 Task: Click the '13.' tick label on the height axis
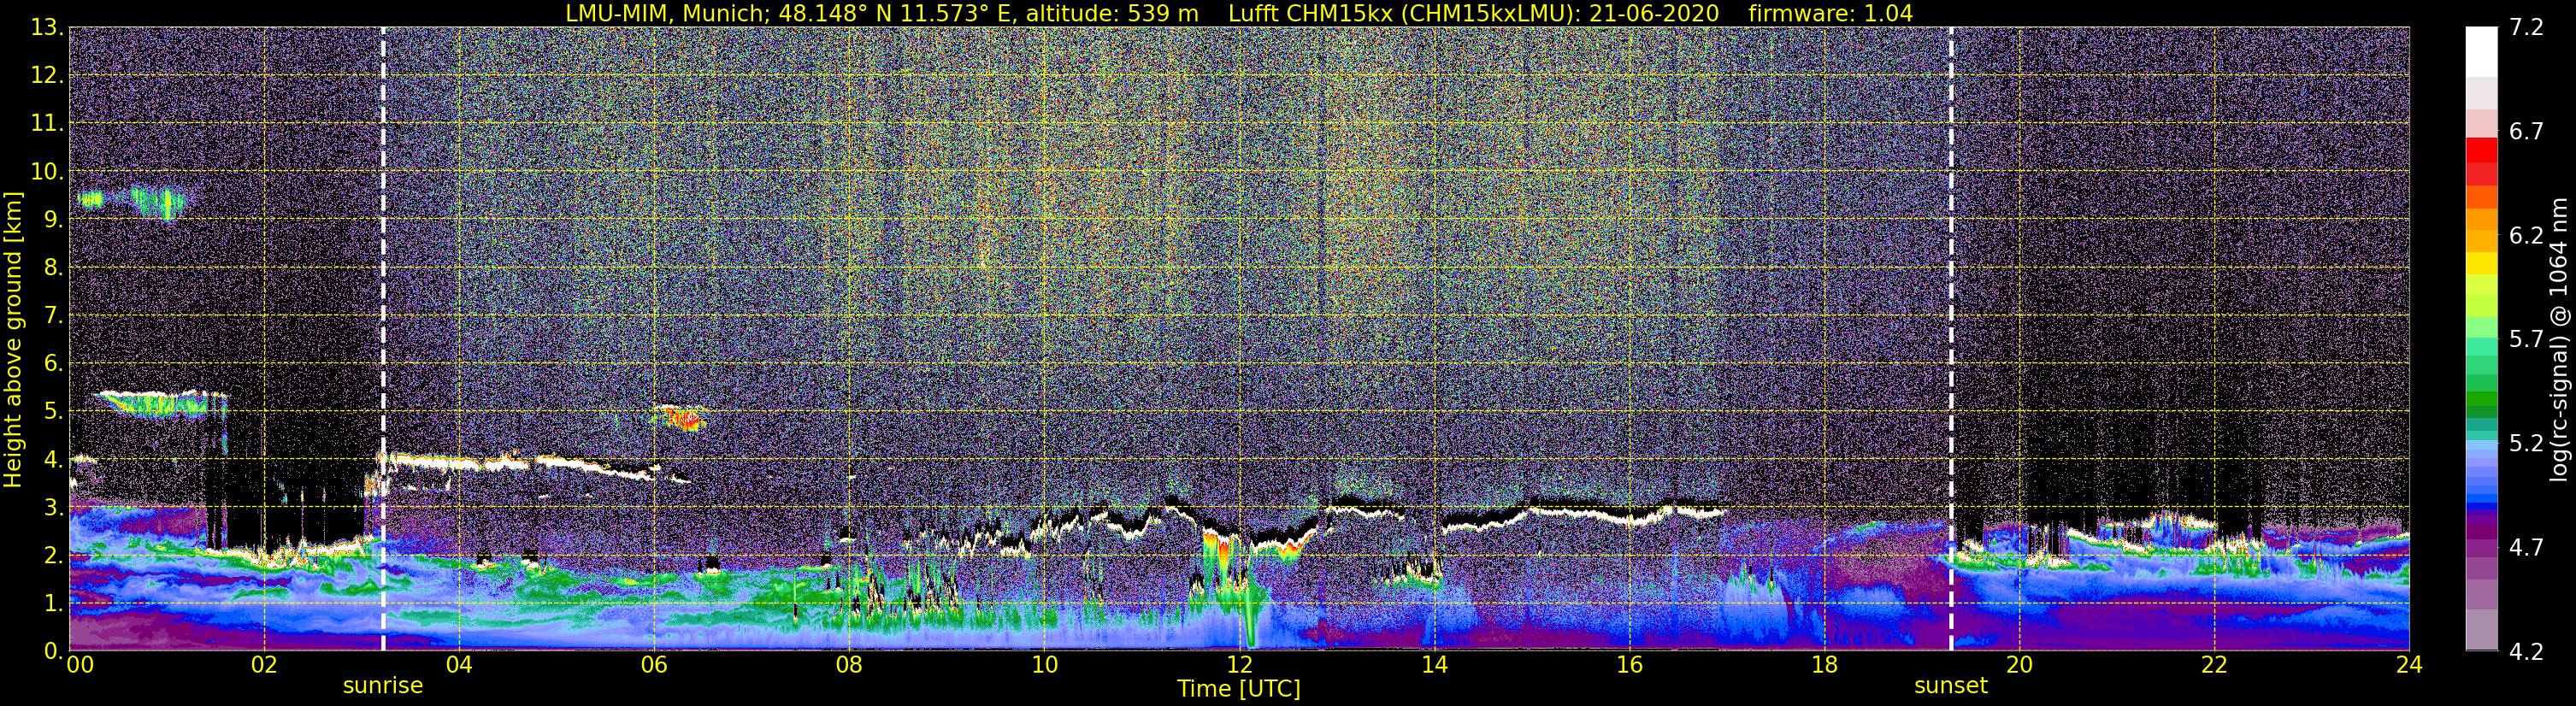[47, 28]
